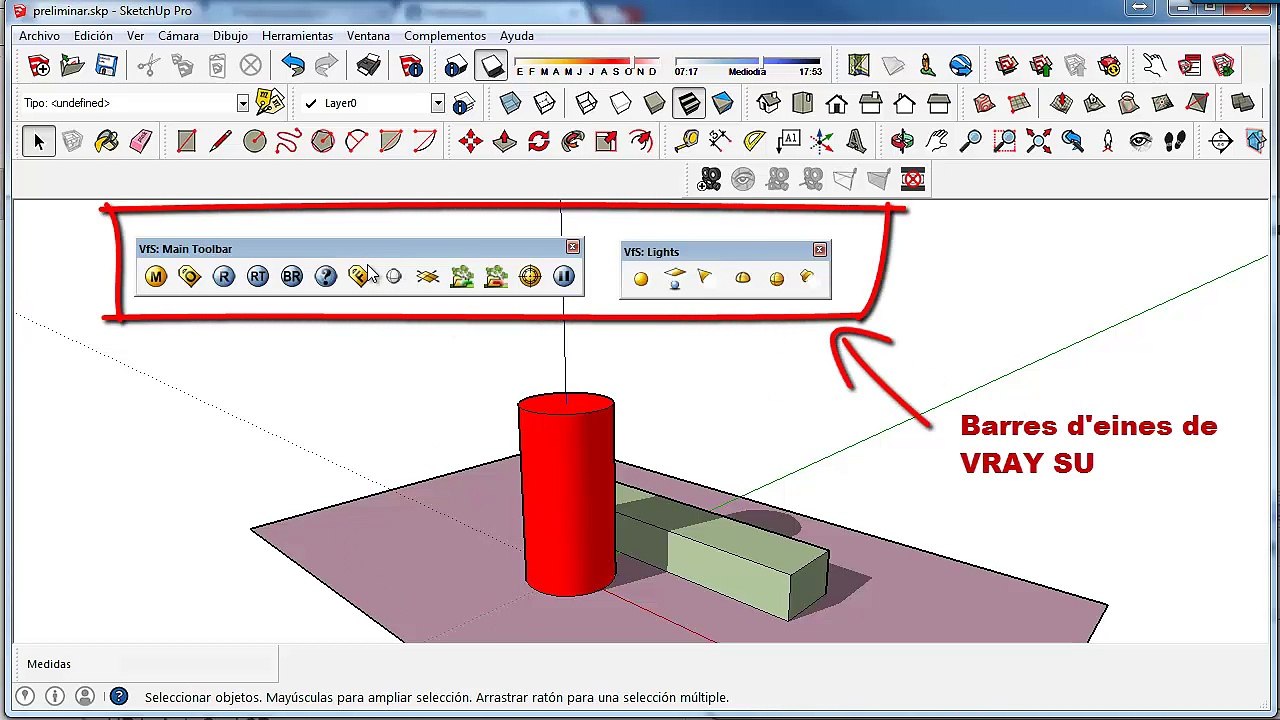
Task: Select the Look Around eye tool
Action: coord(1141,141)
